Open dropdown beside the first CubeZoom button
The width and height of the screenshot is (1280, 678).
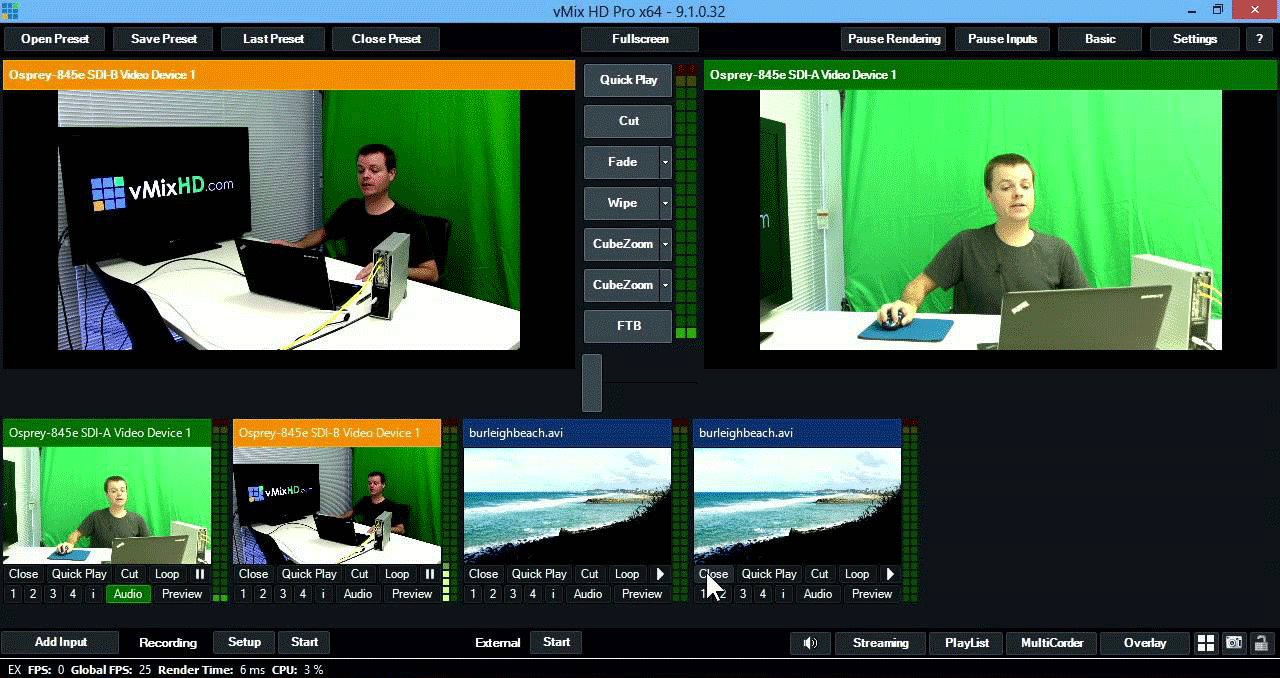point(666,244)
